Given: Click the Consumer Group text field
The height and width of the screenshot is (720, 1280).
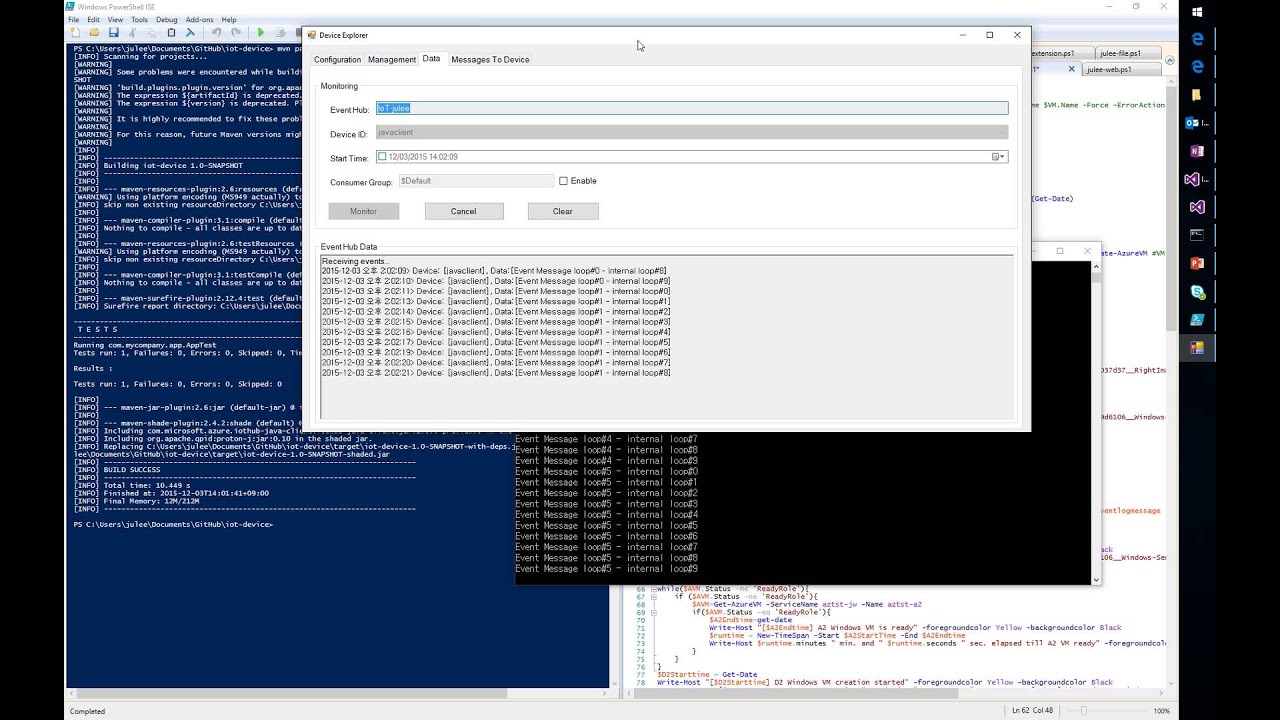Looking at the screenshot, I should tap(475, 181).
